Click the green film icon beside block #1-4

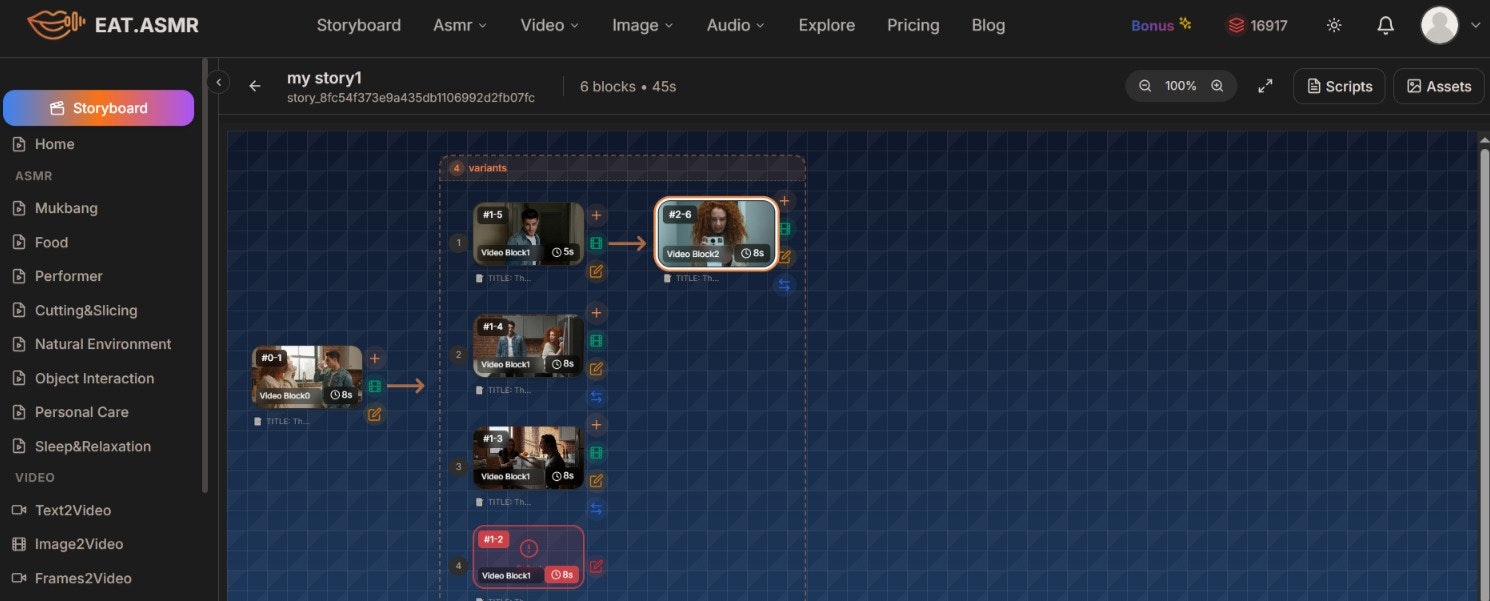pyautogui.click(x=596, y=341)
